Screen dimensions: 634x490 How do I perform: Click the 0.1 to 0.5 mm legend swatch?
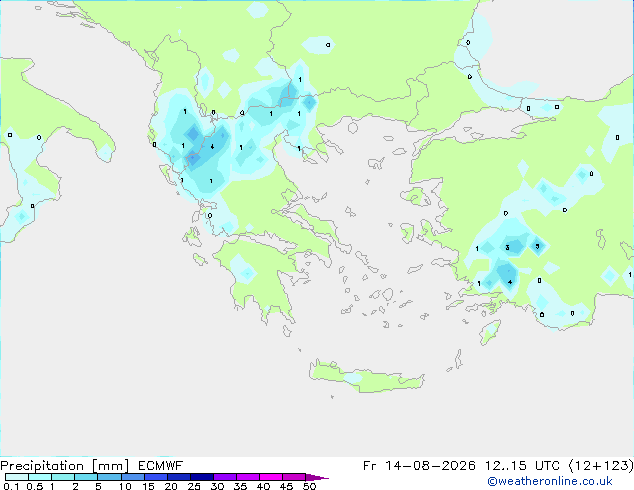[x=17, y=477]
